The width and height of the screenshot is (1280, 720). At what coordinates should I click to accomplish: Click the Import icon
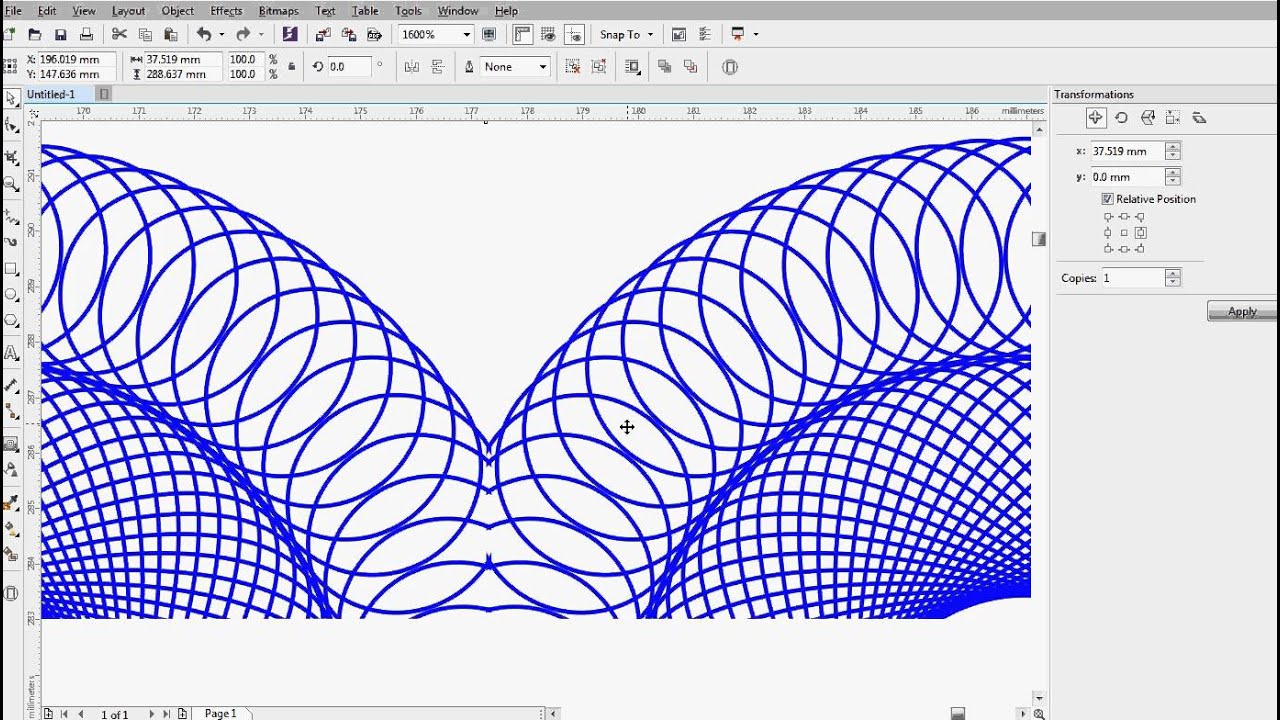[323, 34]
